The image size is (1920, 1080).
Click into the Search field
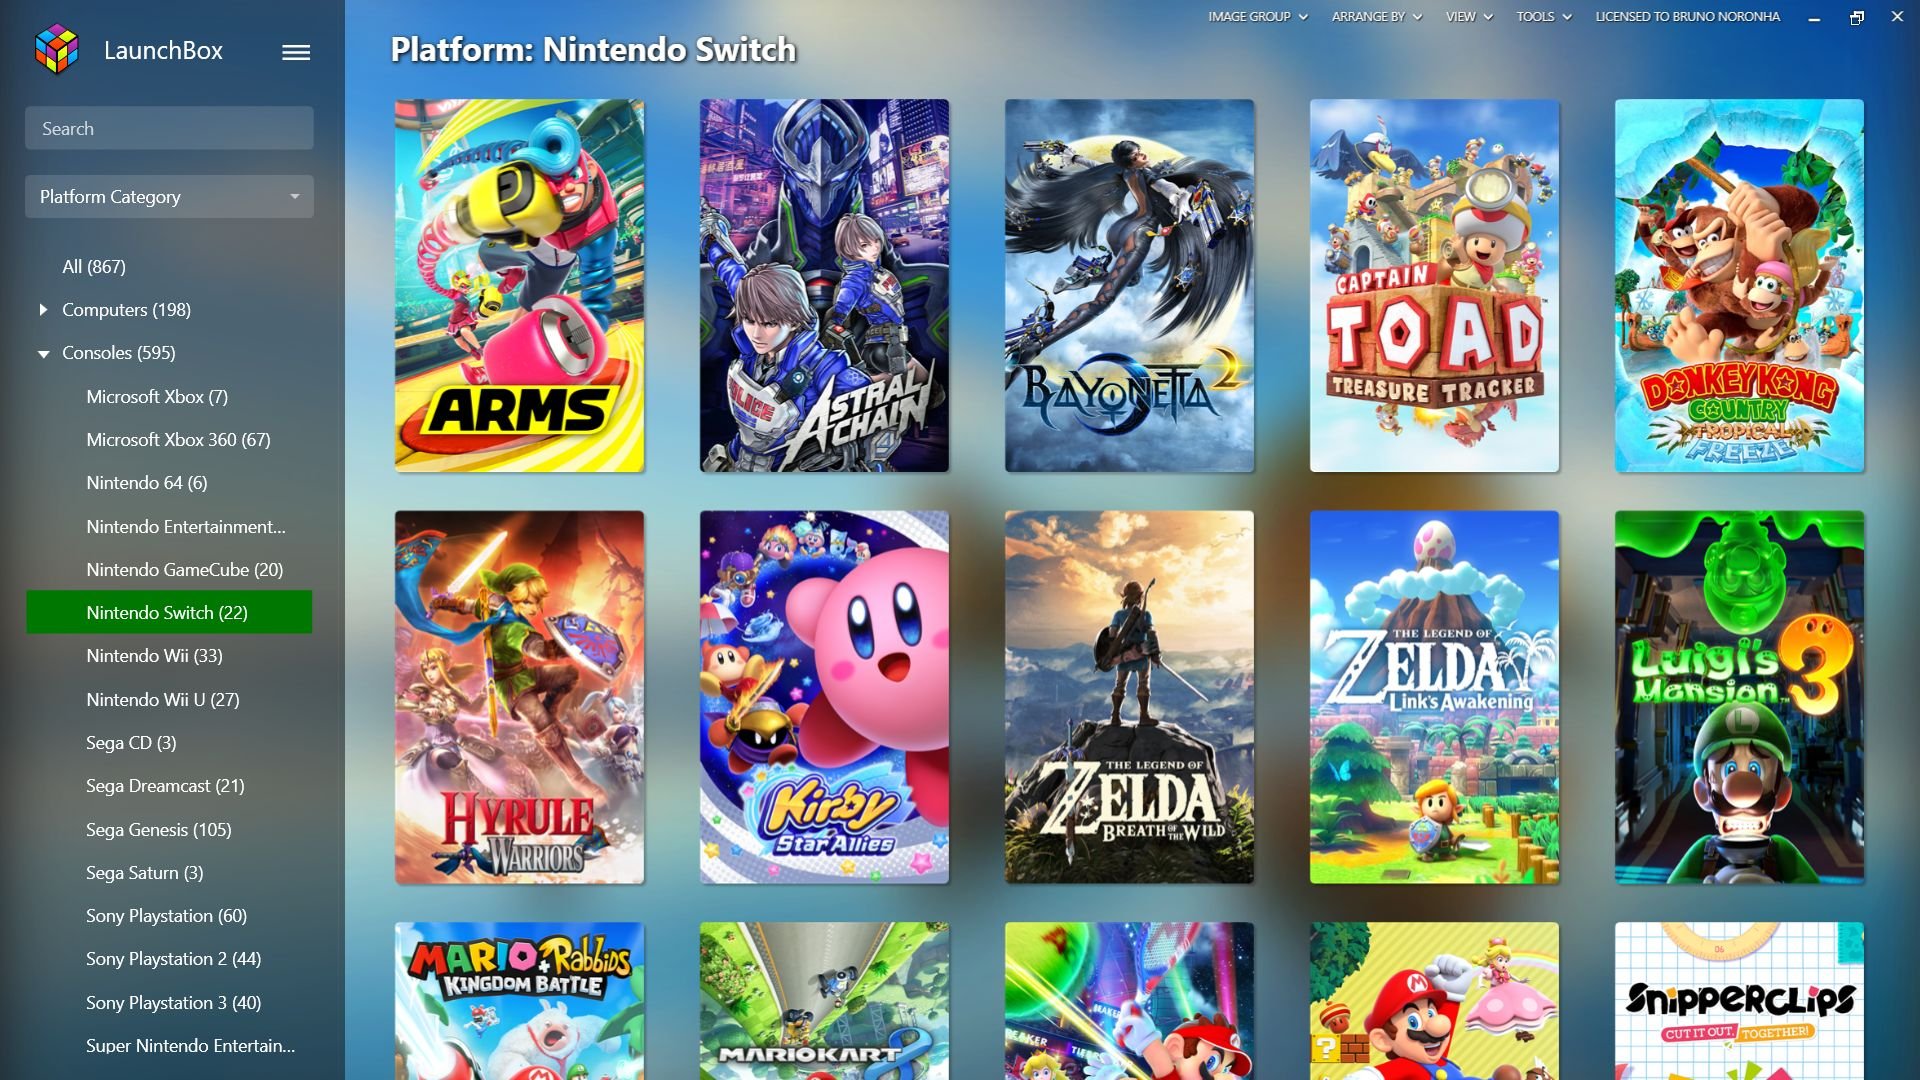click(x=169, y=128)
